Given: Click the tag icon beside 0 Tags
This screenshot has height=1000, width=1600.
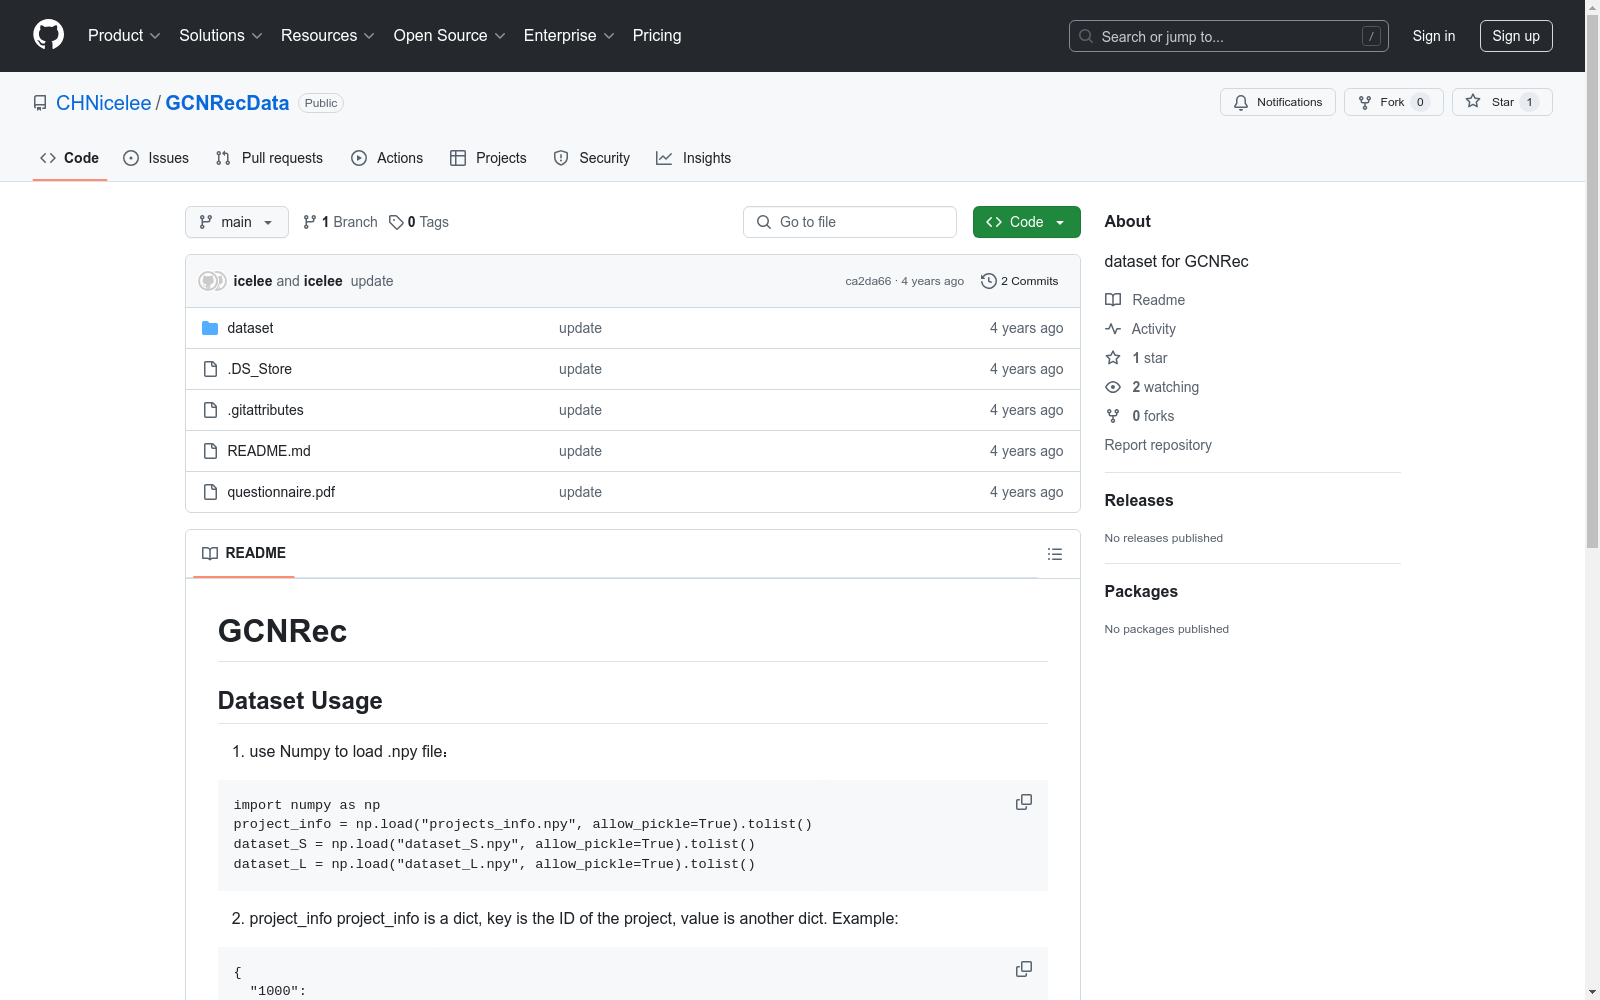Looking at the screenshot, I should click(x=396, y=222).
